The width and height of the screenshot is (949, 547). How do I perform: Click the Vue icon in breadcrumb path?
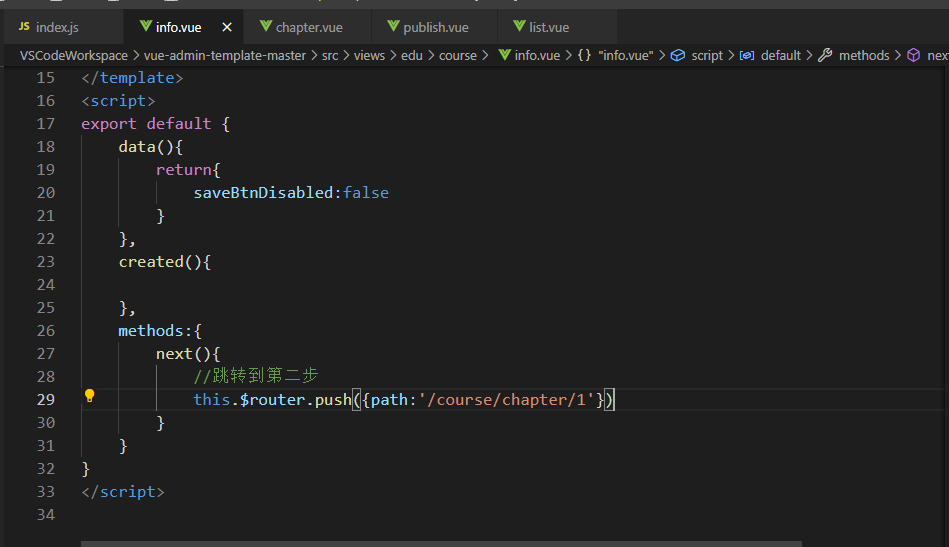point(505,55)
